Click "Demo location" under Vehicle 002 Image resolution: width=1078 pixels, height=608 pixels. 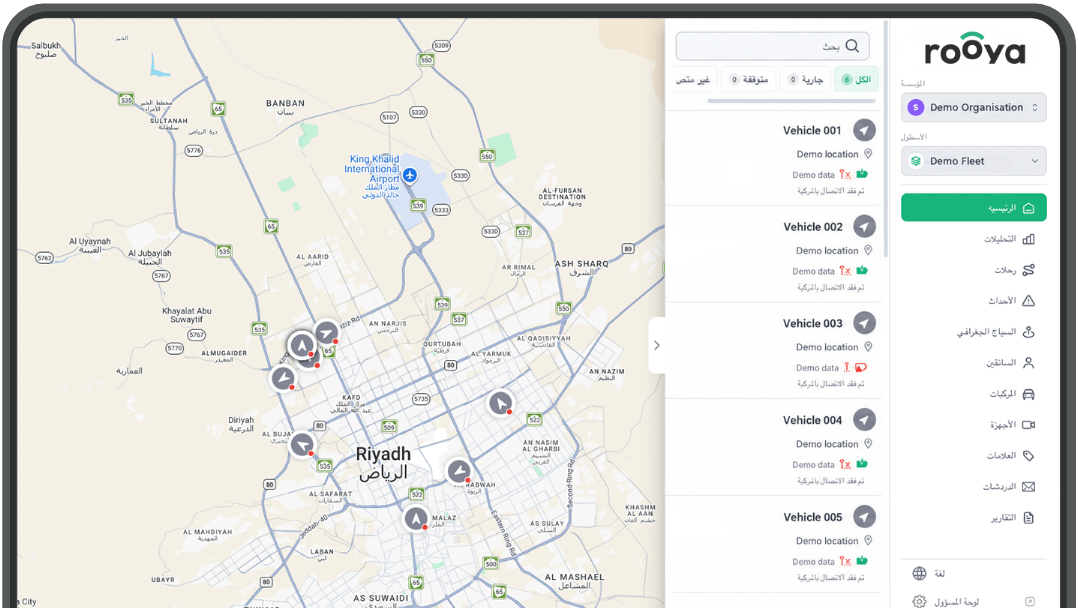[x=827, y=251]
